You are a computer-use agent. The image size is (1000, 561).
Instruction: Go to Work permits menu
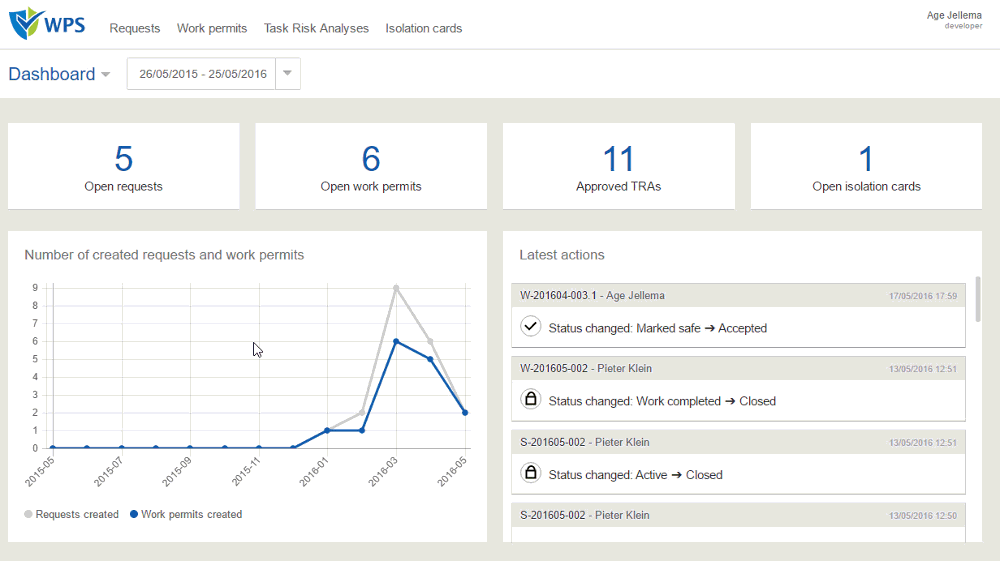pyautogui.click(x=212, y=28)
